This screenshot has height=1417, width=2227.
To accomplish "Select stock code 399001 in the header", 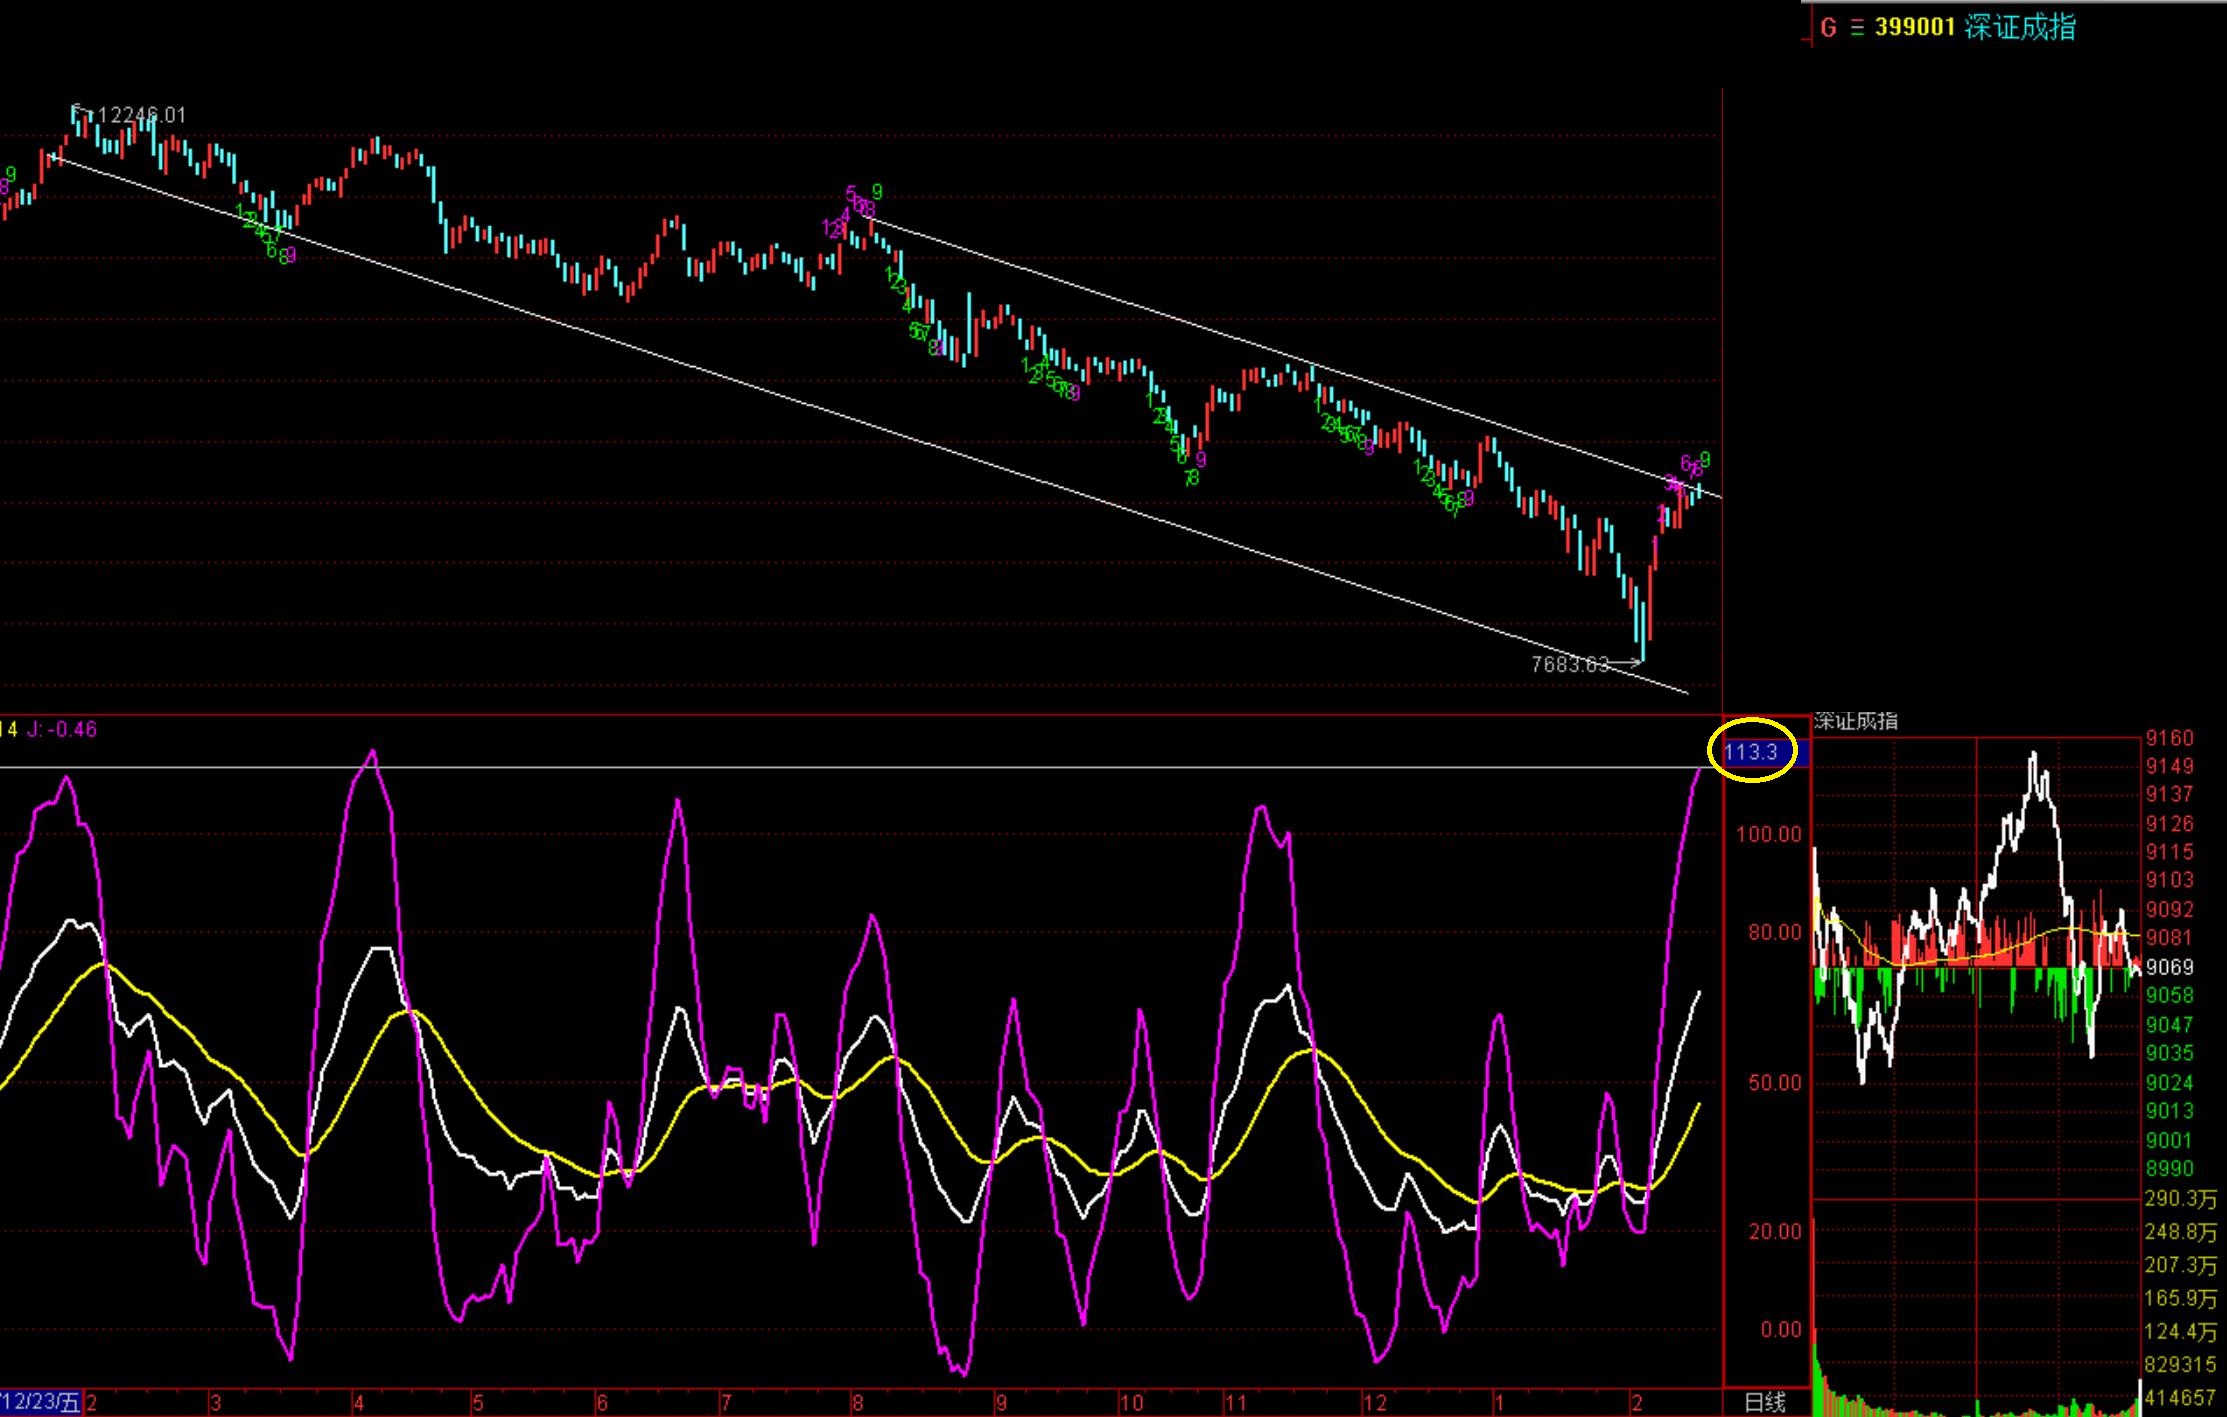I will coord(1914,27).
